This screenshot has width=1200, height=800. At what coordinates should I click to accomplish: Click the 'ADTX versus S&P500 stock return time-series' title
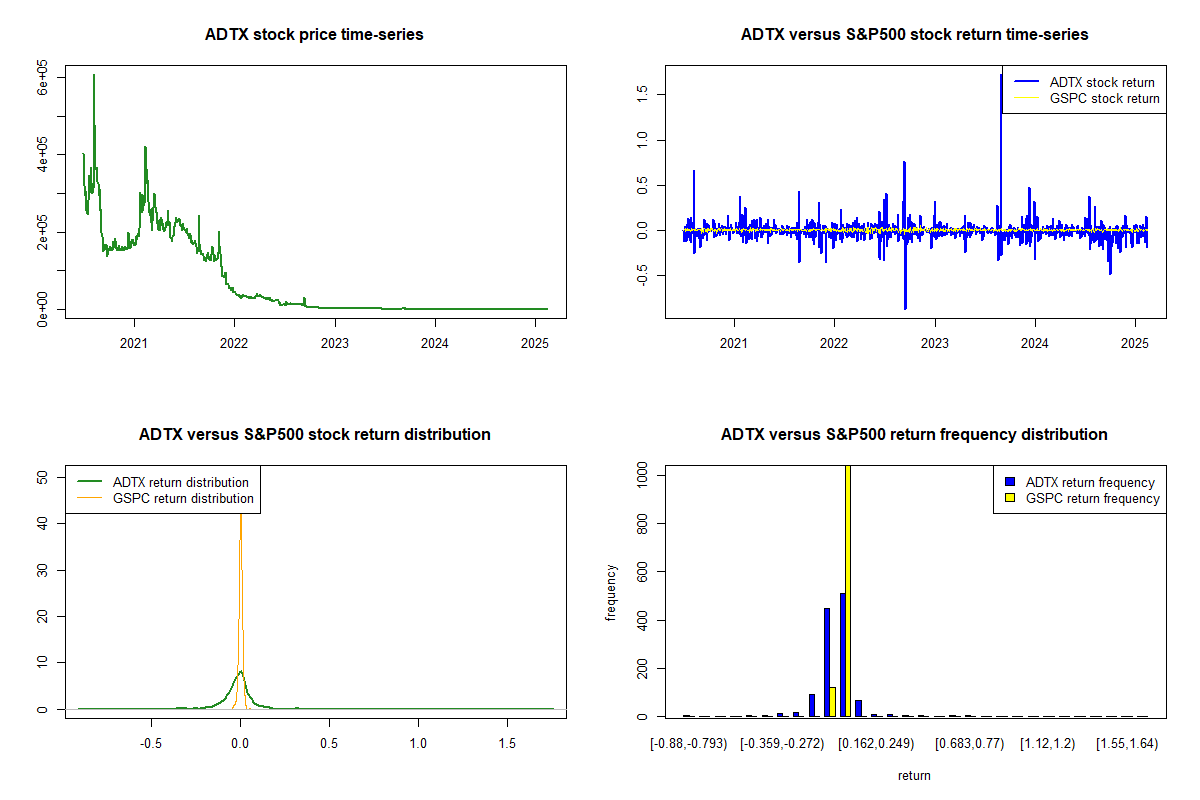coord(914,35)
